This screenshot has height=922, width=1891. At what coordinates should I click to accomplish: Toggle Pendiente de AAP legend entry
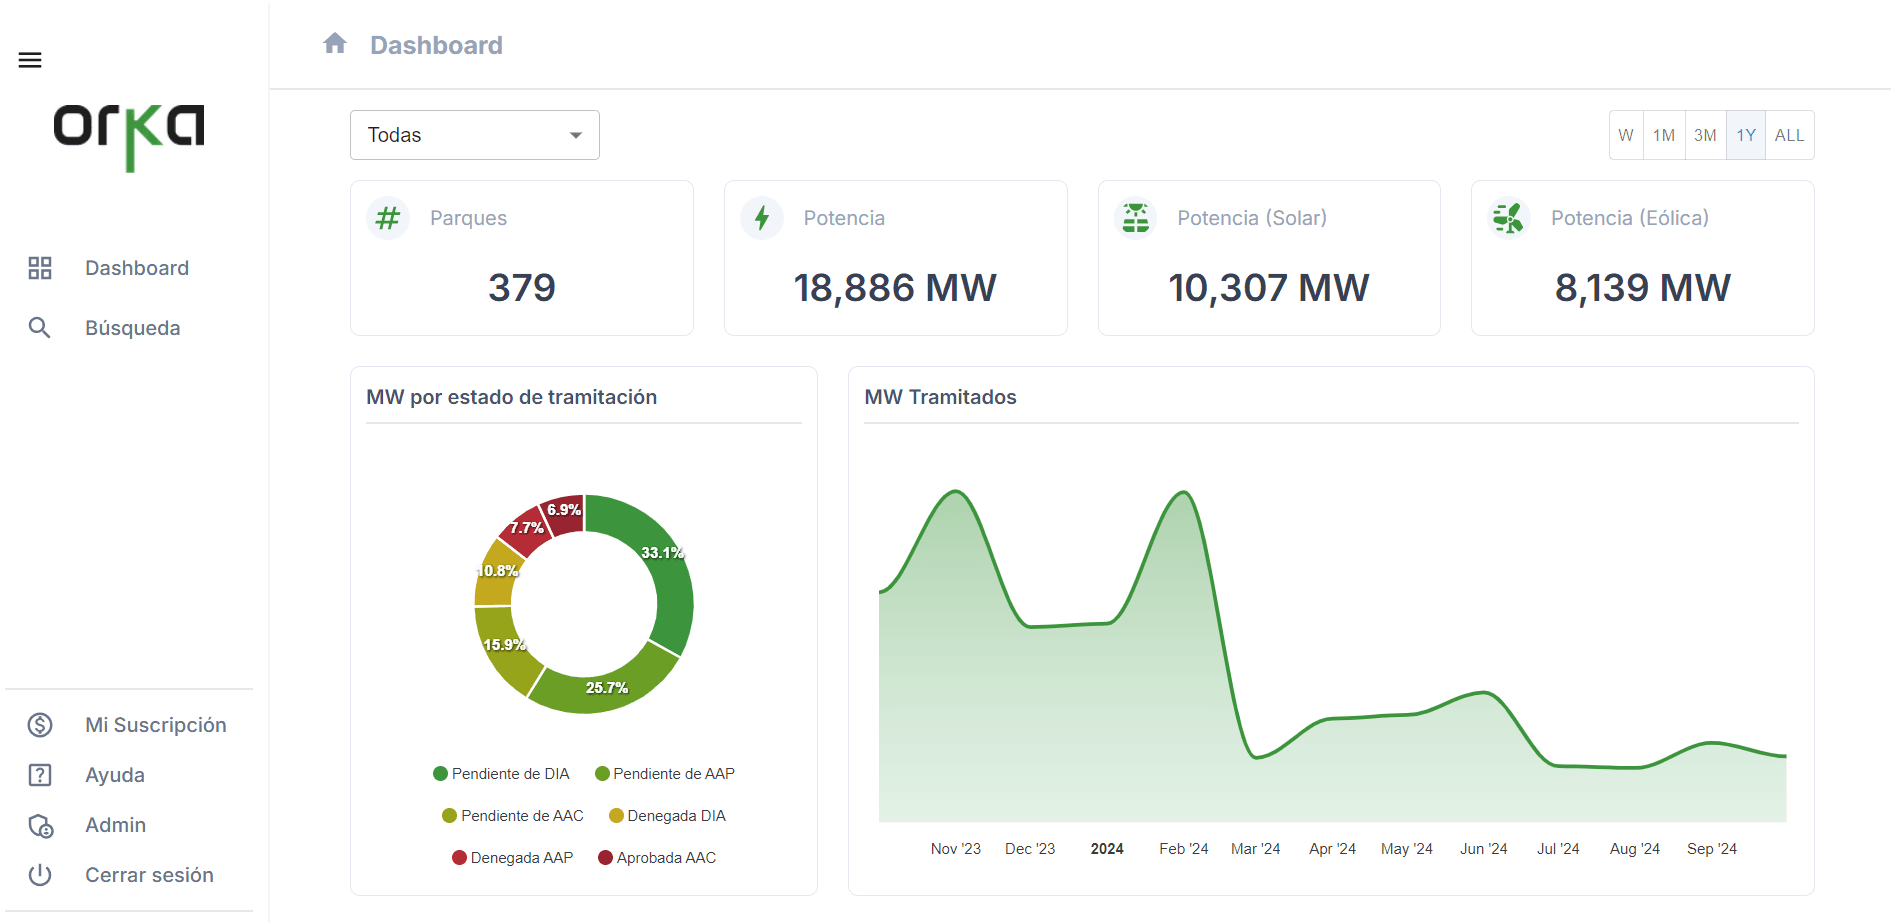pyautogui.click(x=665, y=774)
